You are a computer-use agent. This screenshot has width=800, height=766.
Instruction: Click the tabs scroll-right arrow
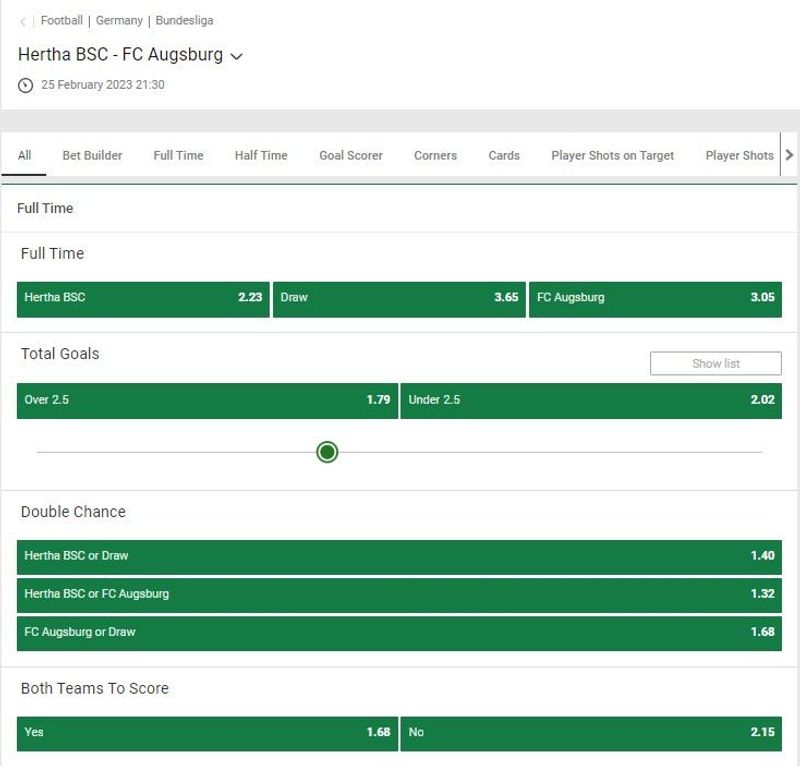point(789,155)
